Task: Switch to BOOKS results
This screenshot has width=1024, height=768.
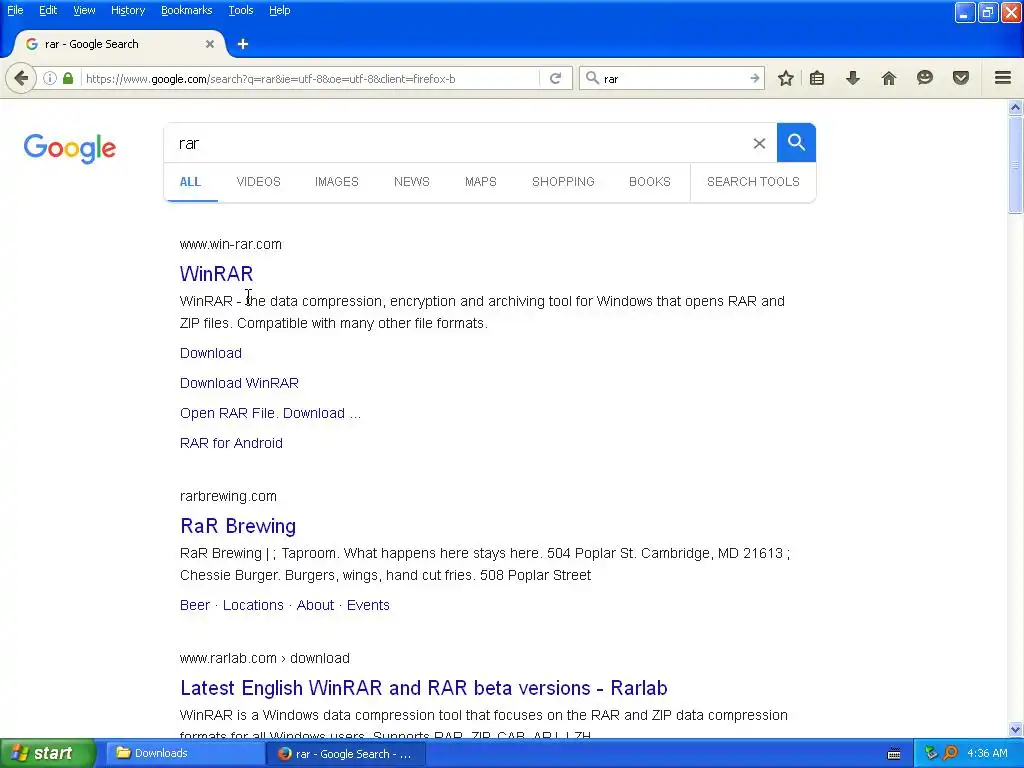Action: point(650,182)
